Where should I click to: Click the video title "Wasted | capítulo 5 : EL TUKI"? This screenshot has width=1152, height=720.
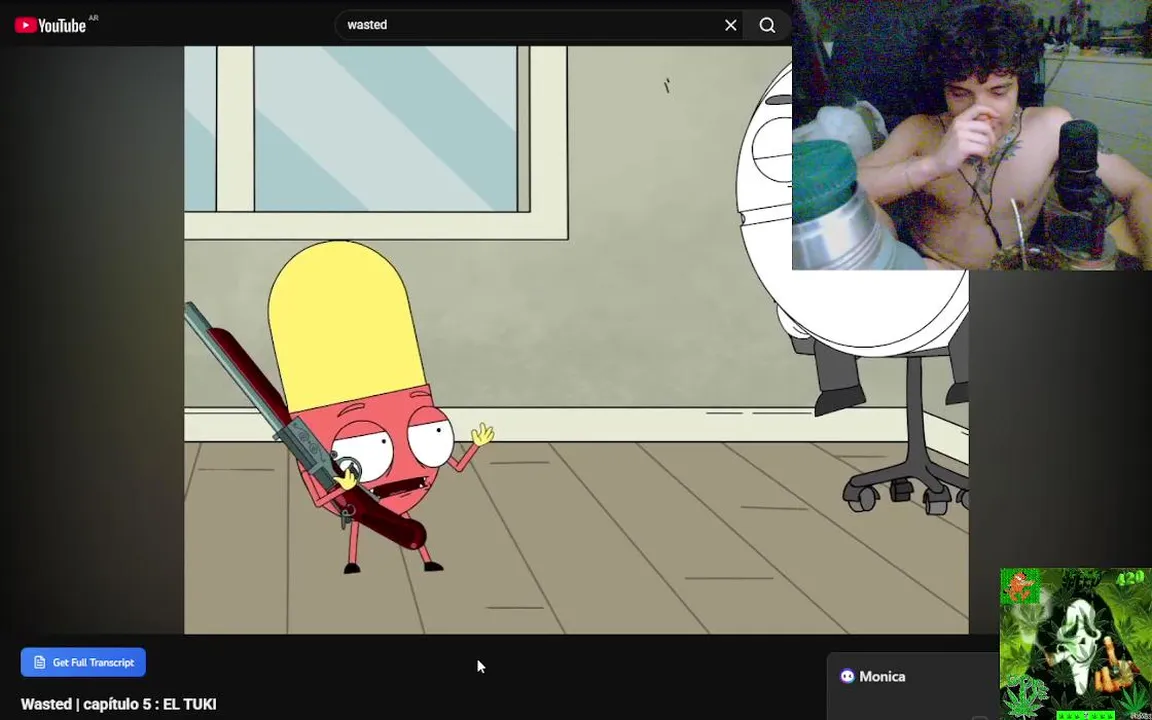click(x=118, y=704)
